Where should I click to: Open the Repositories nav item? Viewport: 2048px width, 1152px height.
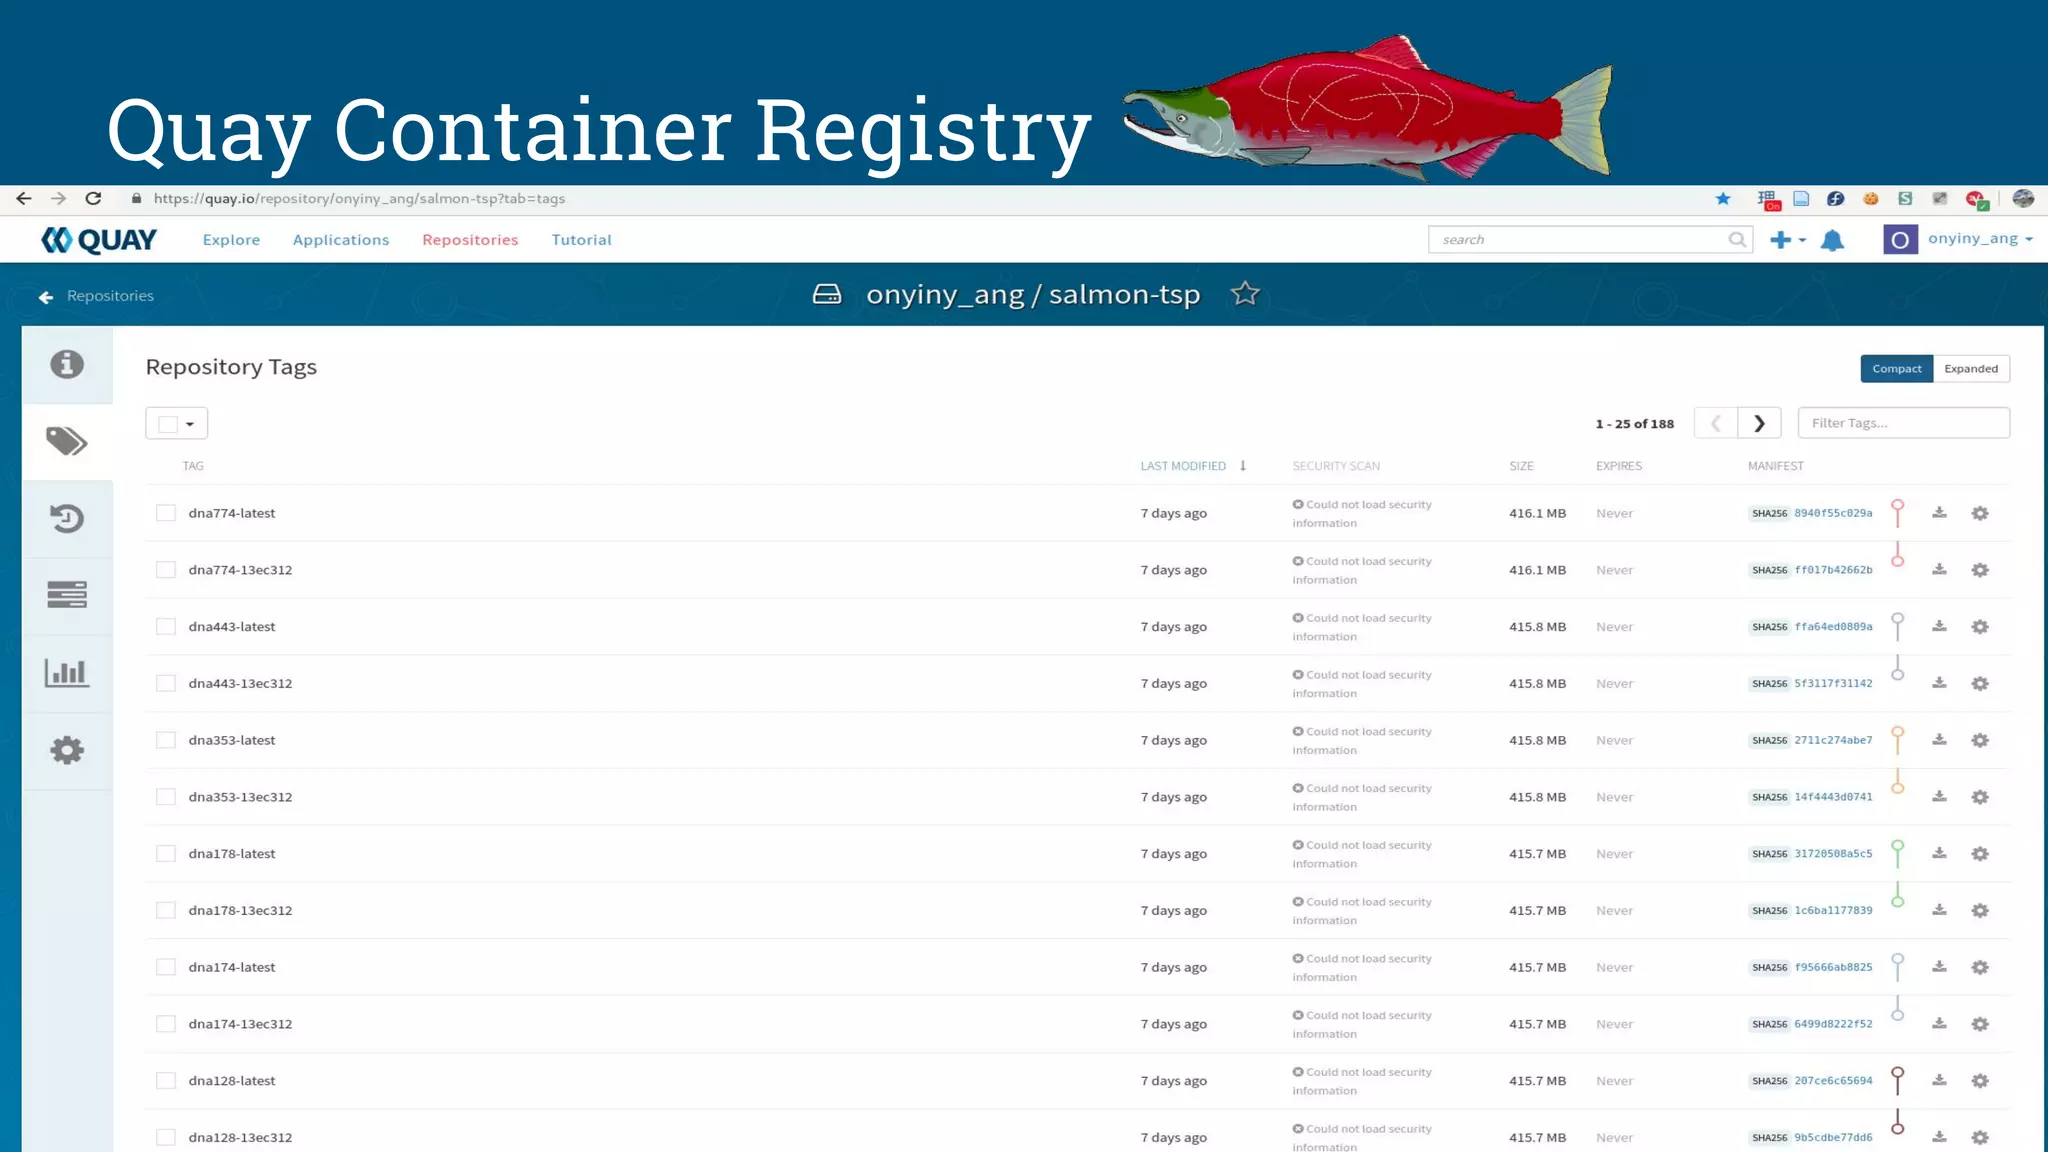click(x=470, y=240)
